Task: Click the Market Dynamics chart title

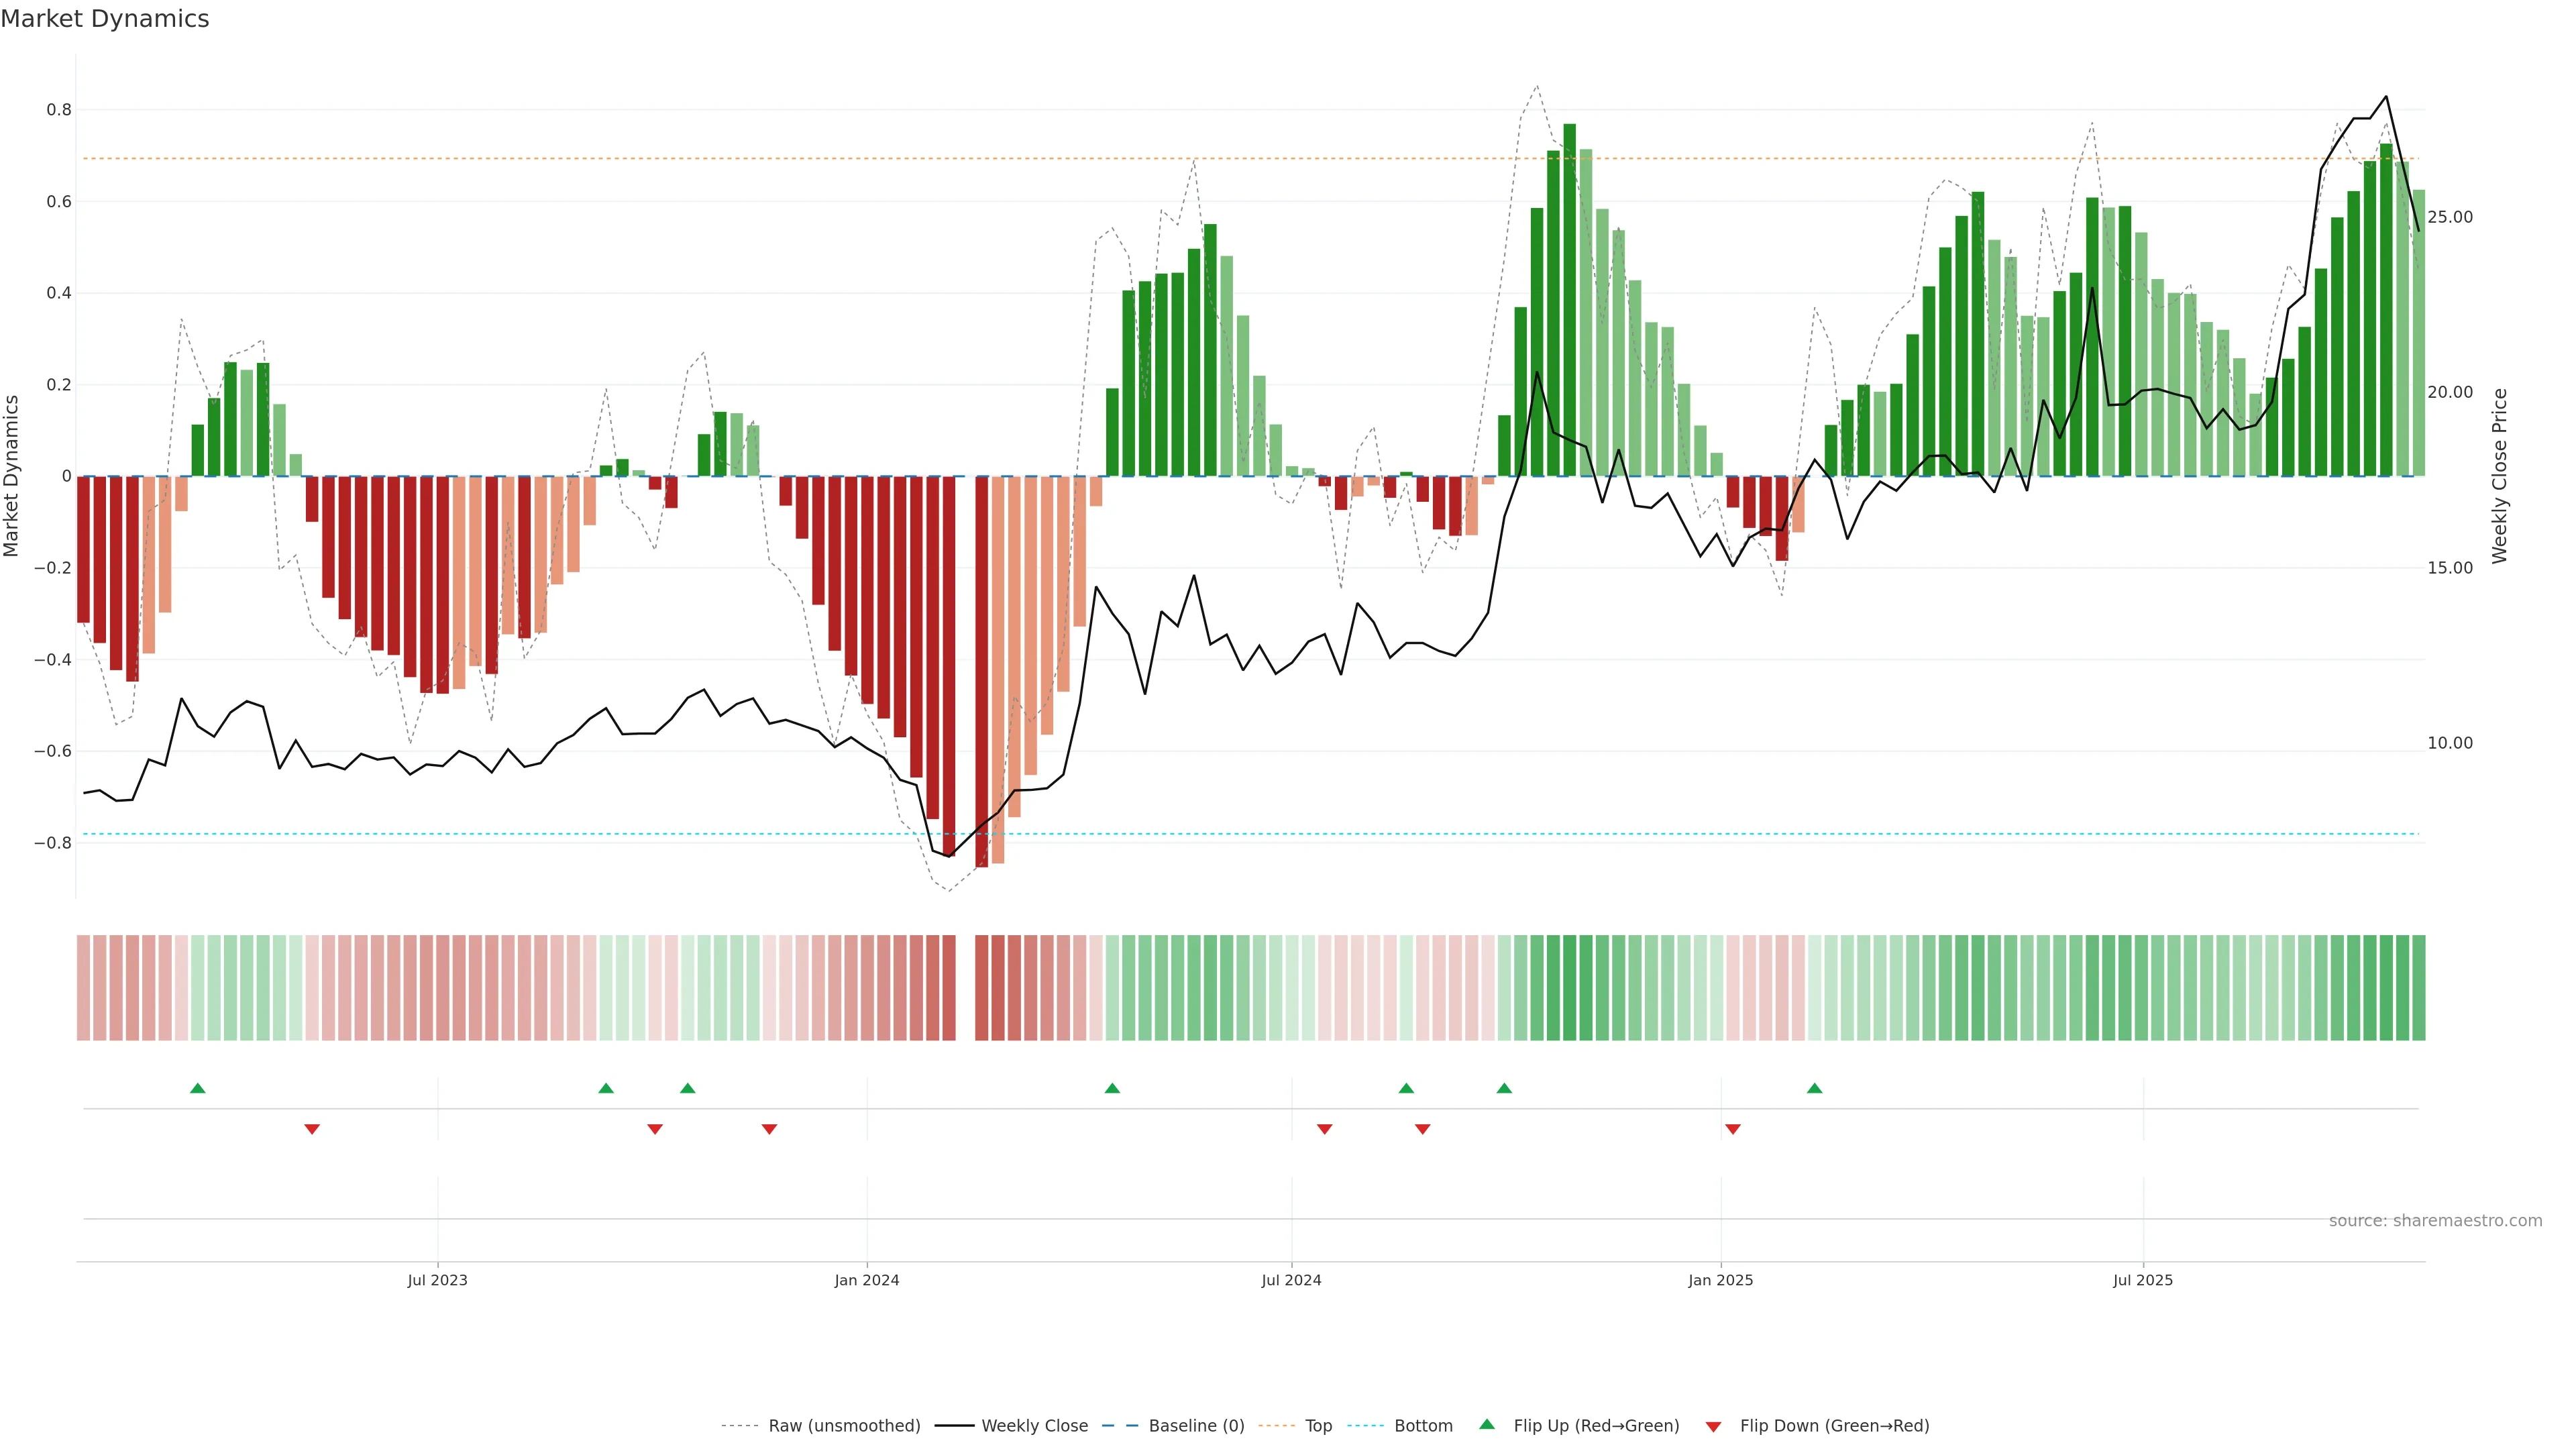Action: point(105,19)
